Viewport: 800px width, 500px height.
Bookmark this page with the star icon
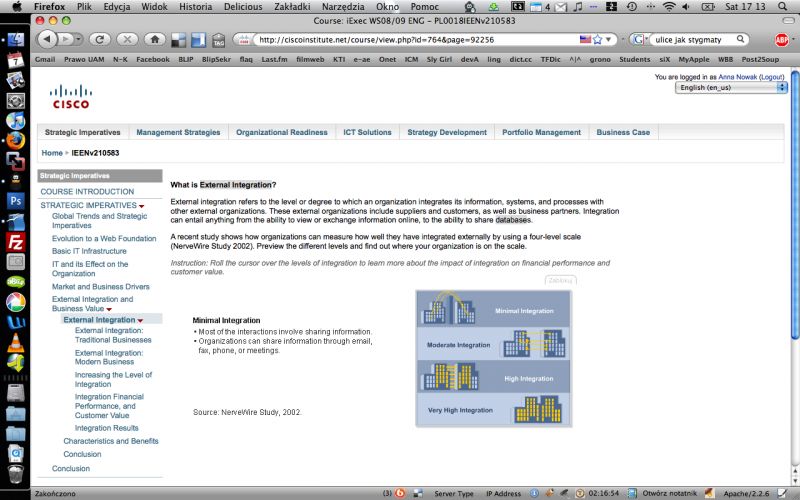pos(597,39)
